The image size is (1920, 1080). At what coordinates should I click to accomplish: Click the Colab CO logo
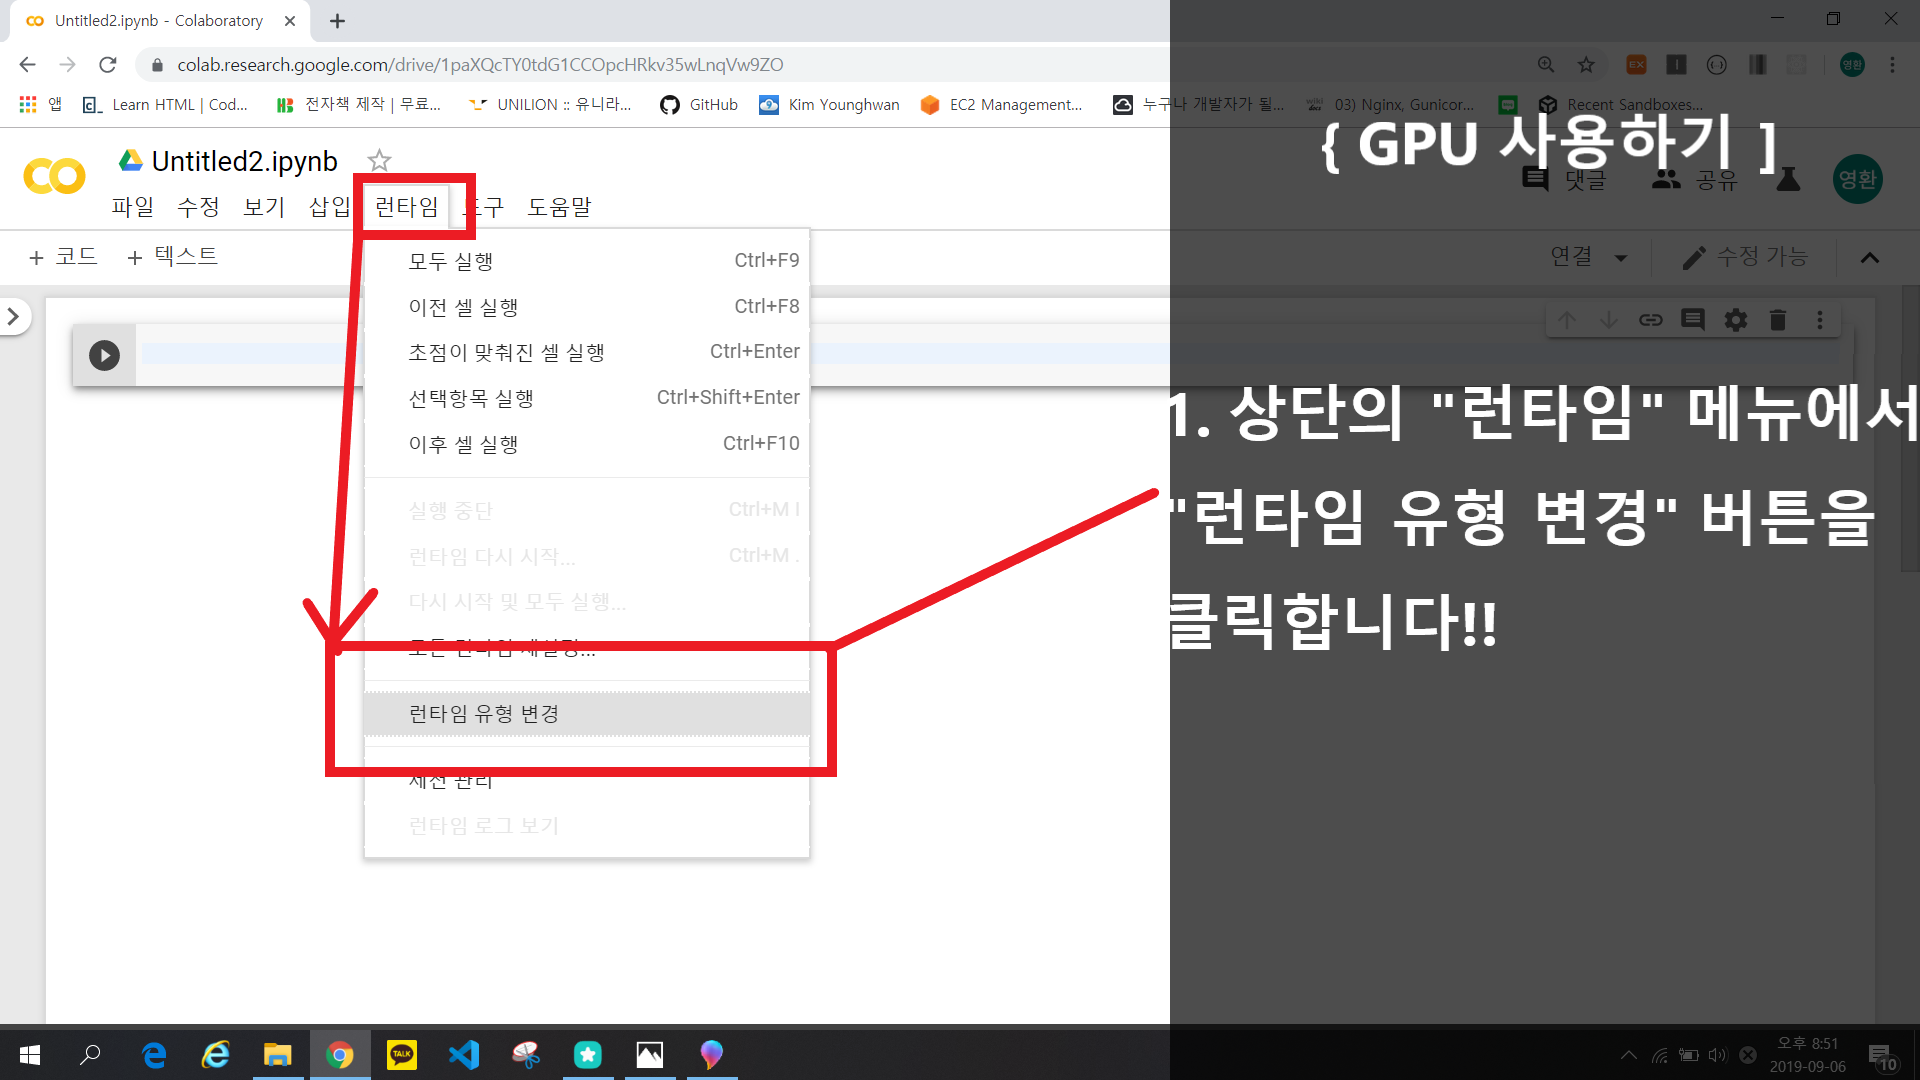click(54, 177)
